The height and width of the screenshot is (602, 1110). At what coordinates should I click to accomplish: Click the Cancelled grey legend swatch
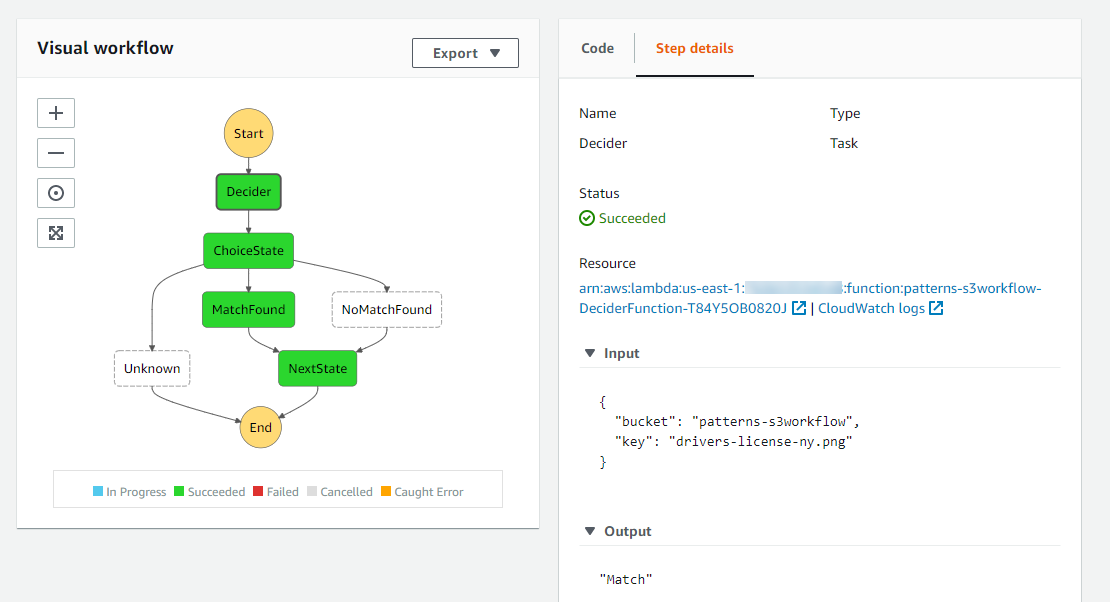tap(312, 491)
